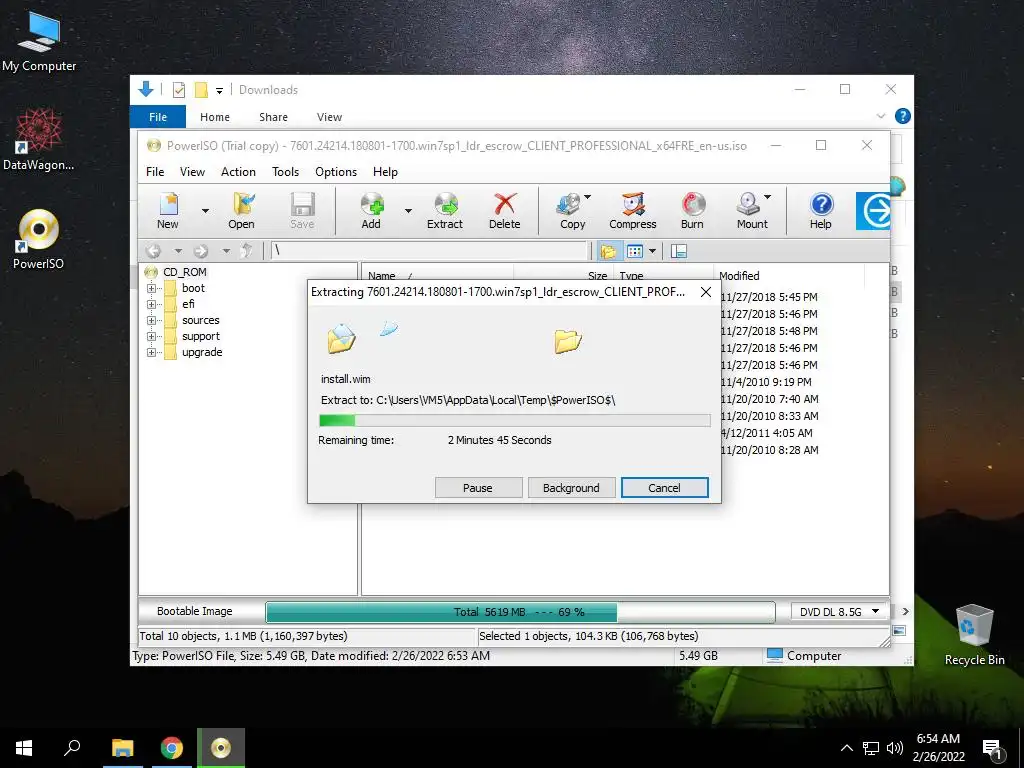Click the Mount toolbar icon

[749, 210]
